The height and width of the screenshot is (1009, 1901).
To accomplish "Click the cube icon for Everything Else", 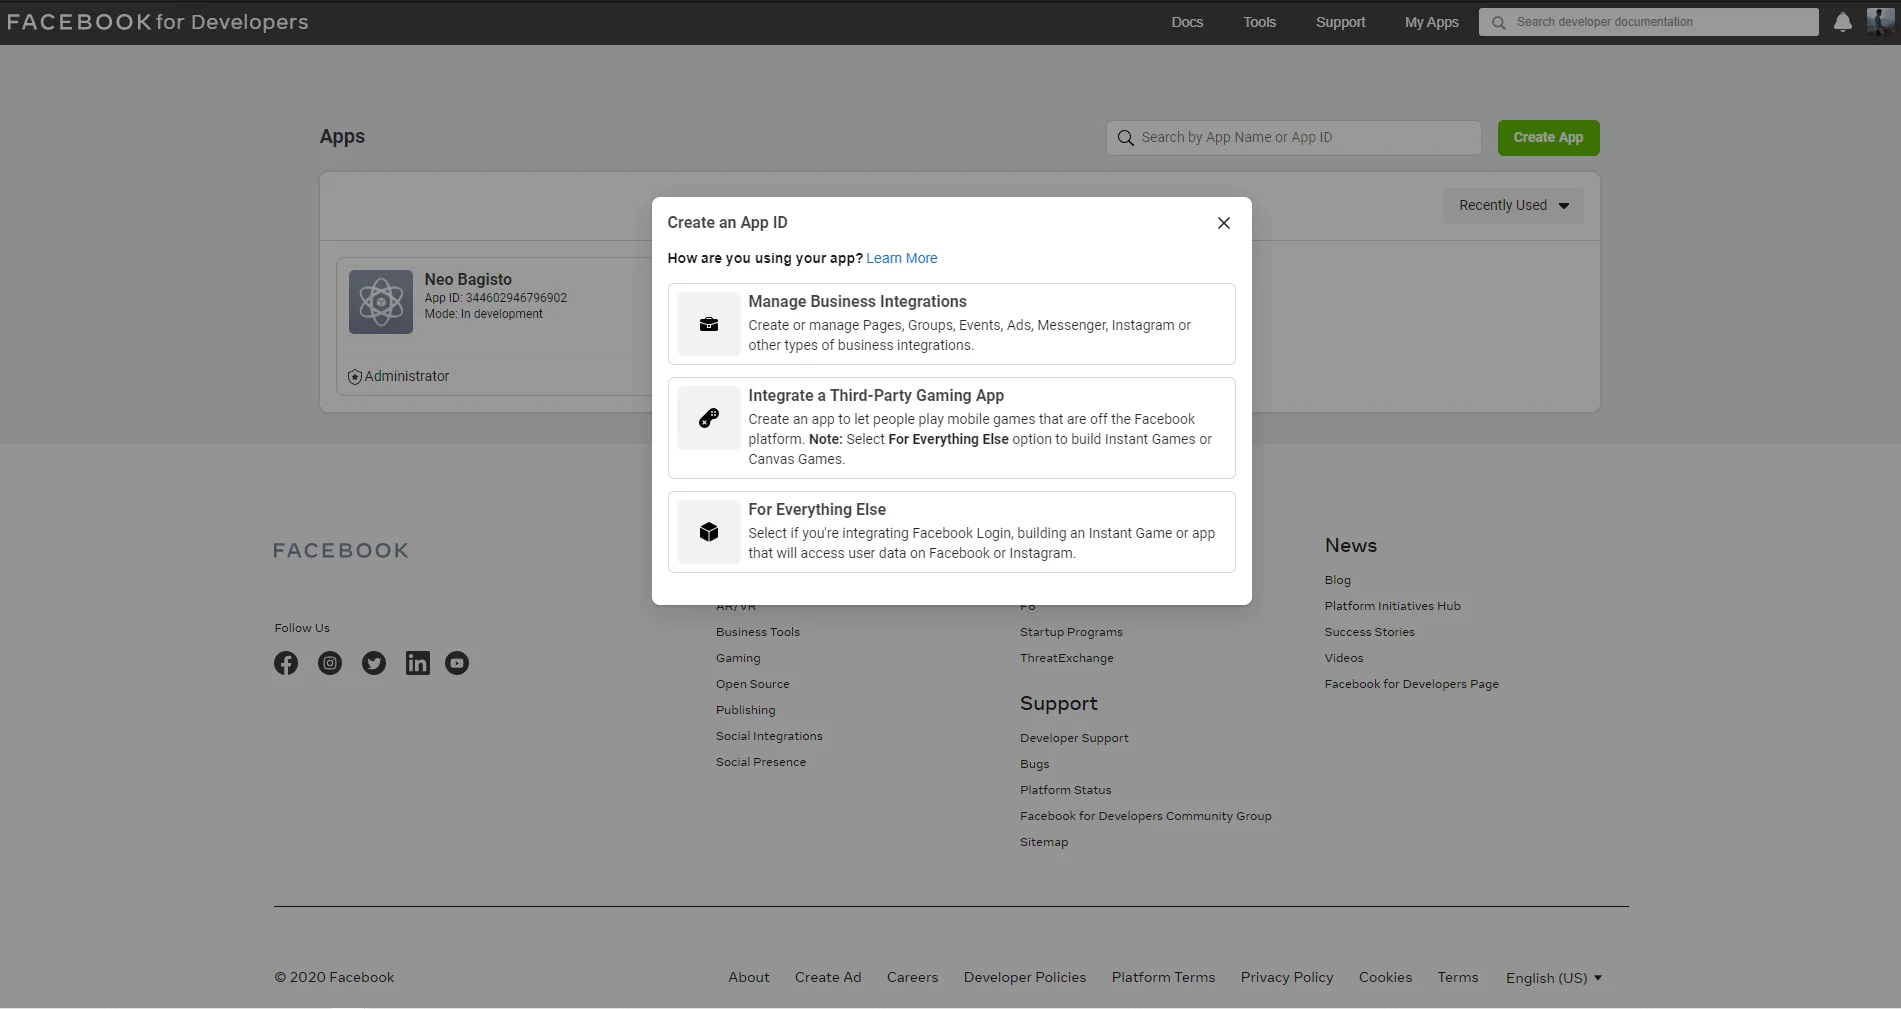I will [x=709, y=532].
